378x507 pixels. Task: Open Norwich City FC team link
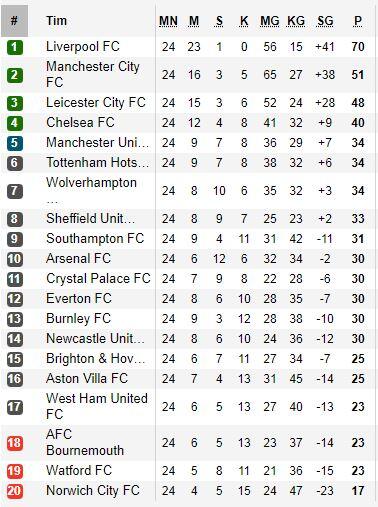(93, 490)
